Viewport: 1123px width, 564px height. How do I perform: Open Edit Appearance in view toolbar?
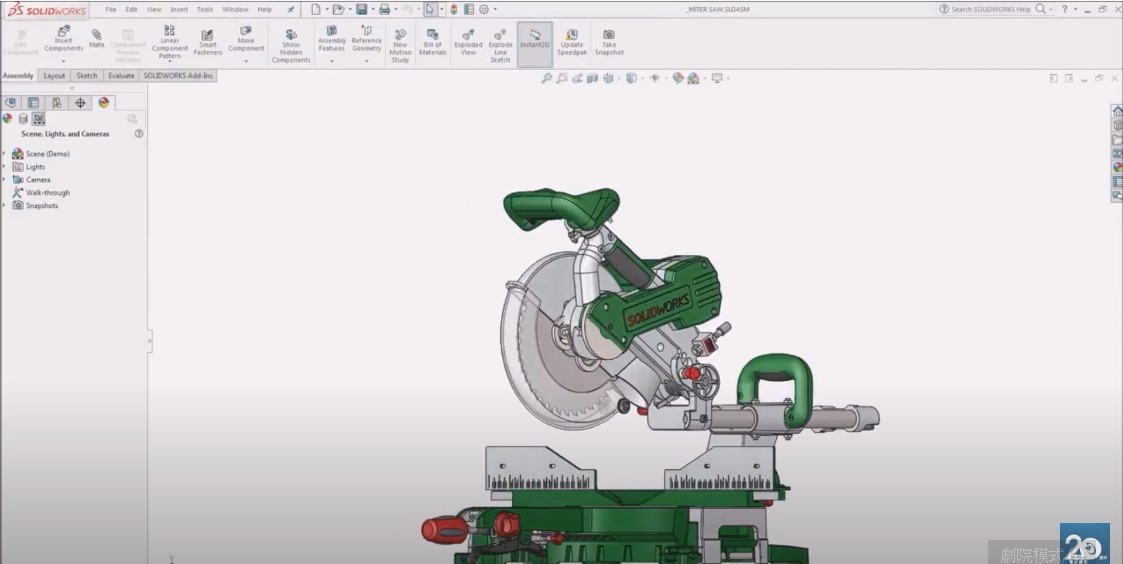point(678,78)
